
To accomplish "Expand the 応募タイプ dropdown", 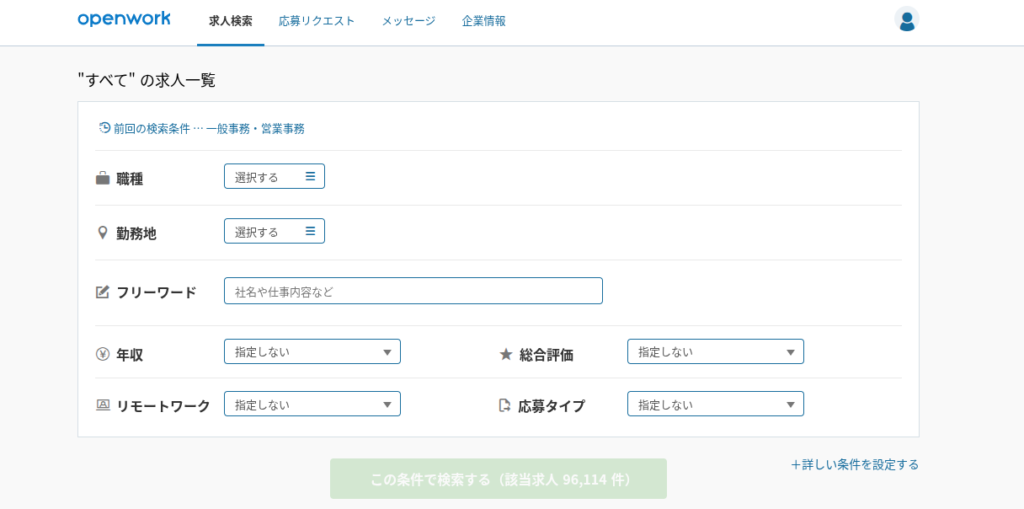I will pos(716,404).
